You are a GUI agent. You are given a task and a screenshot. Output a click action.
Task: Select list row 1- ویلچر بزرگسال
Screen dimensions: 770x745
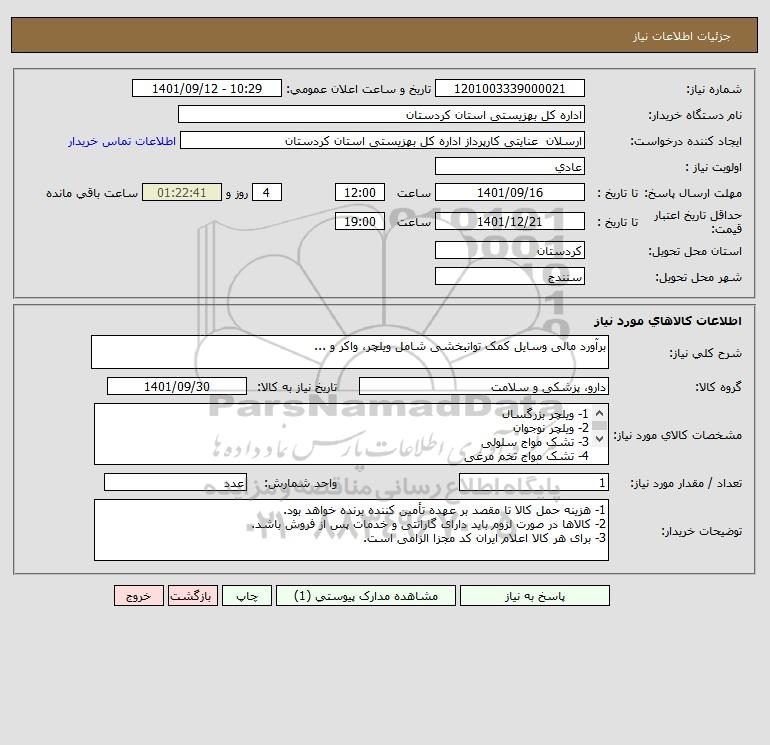(545, 414)
